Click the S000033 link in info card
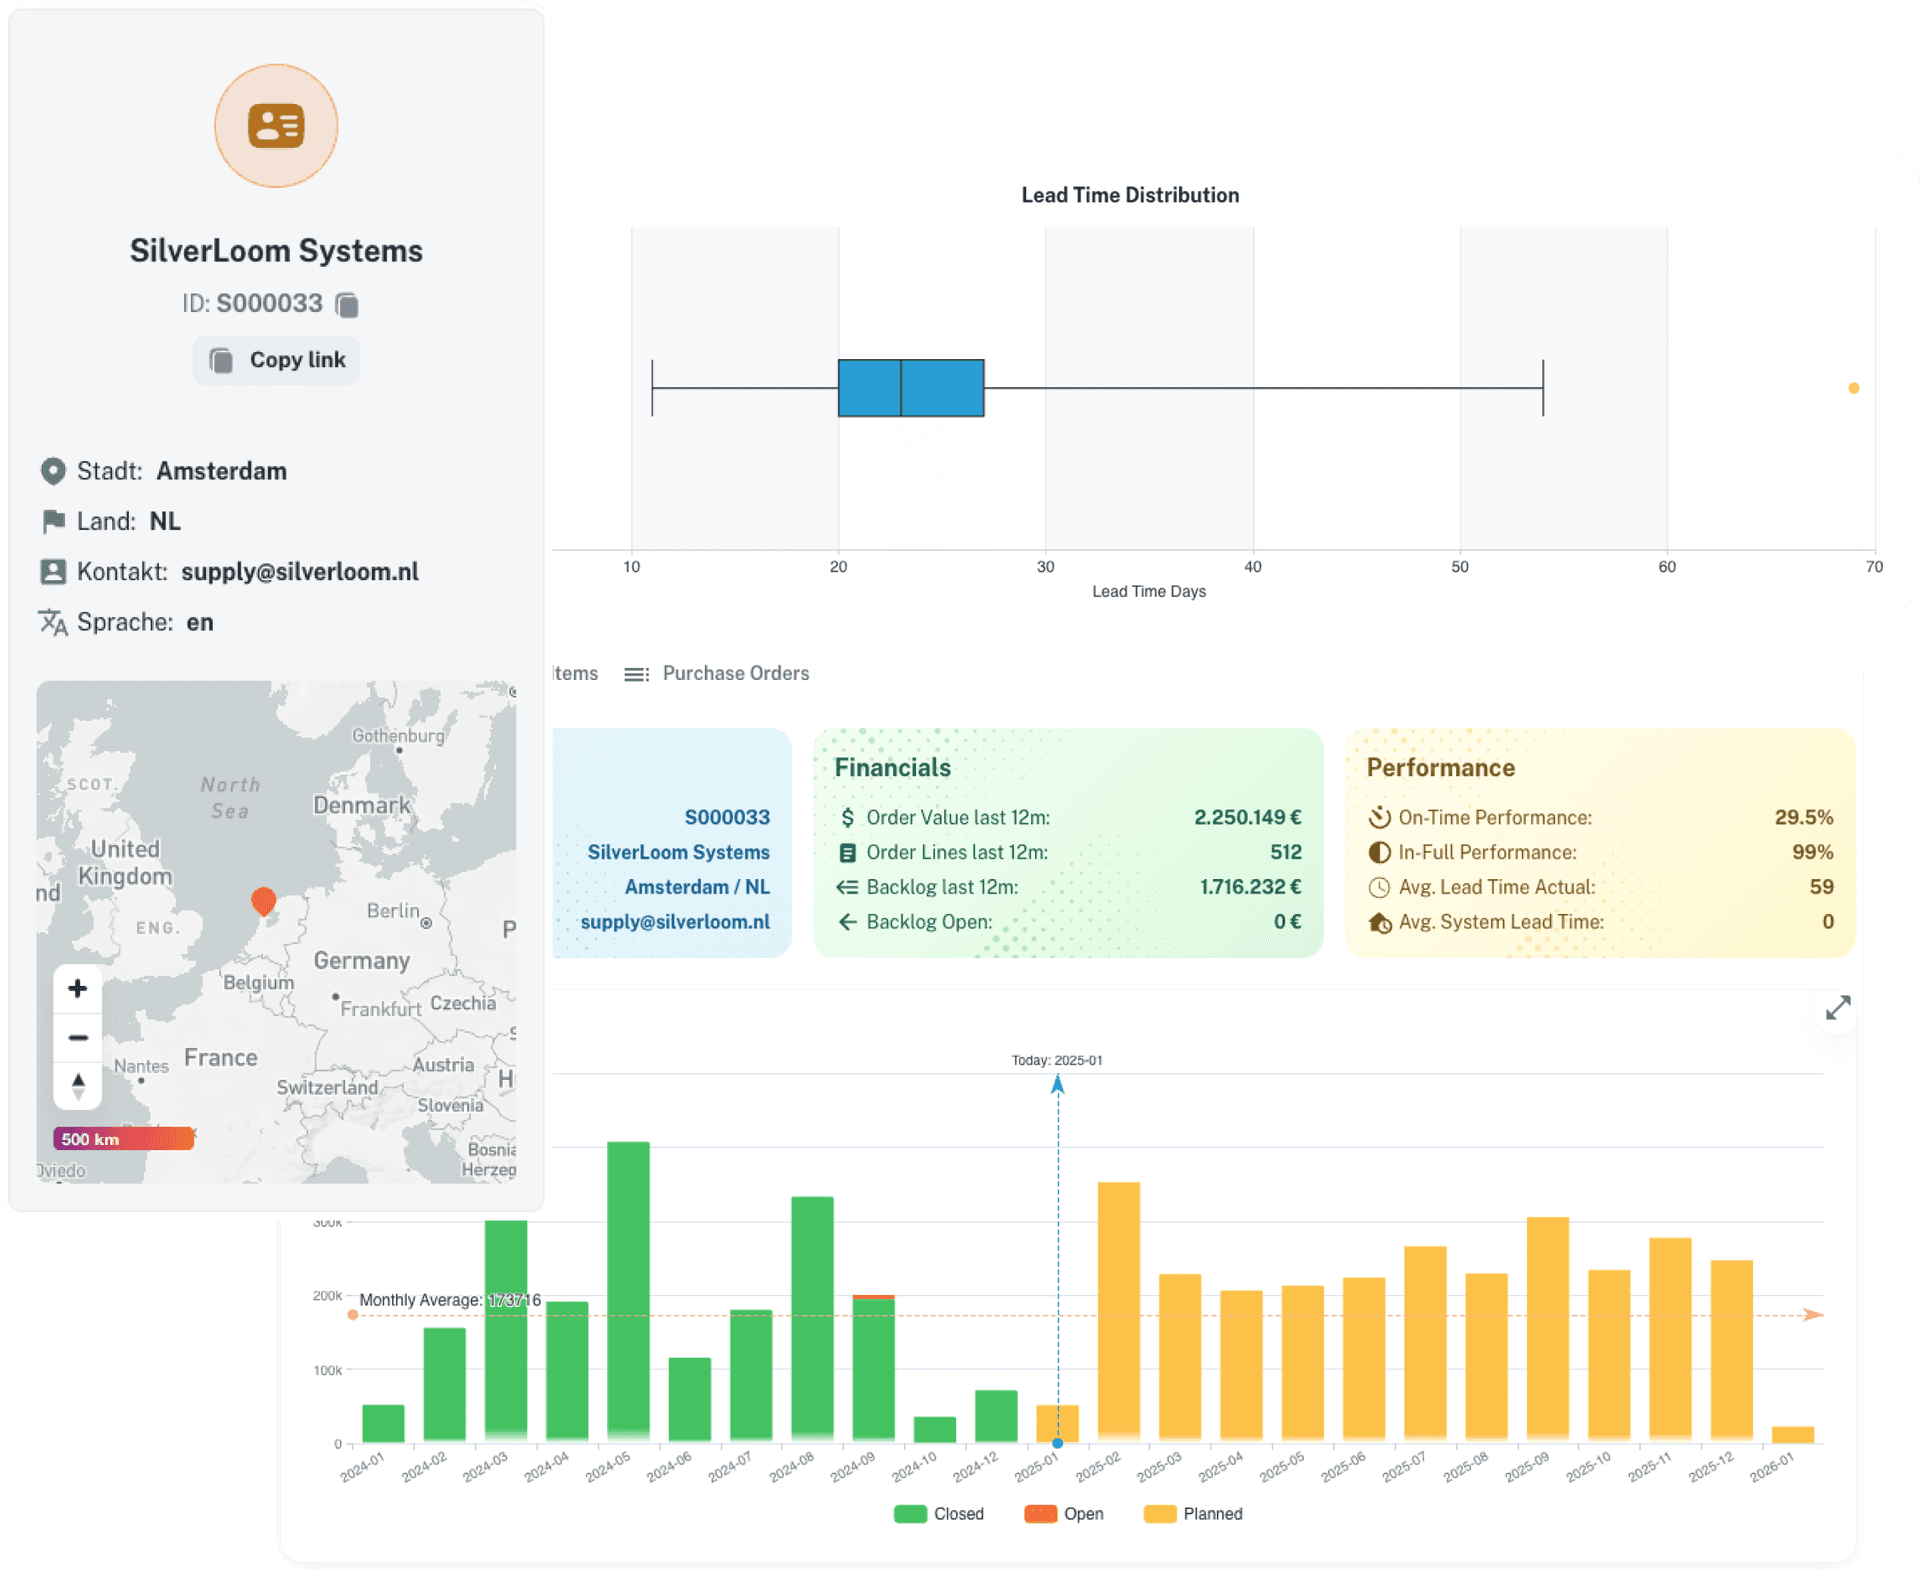This screenshot has width=1920, height=1569. 727,818
